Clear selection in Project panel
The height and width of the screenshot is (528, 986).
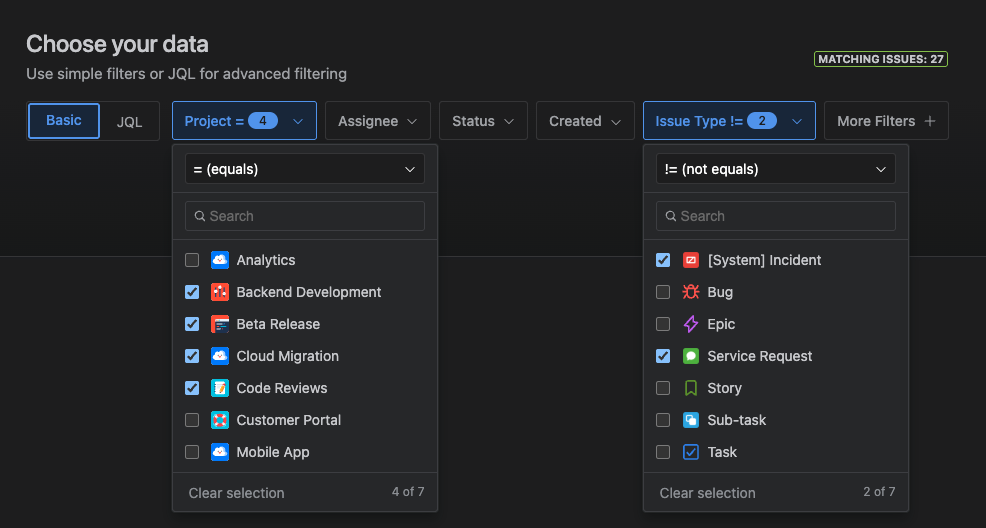(x=236, y=493)
